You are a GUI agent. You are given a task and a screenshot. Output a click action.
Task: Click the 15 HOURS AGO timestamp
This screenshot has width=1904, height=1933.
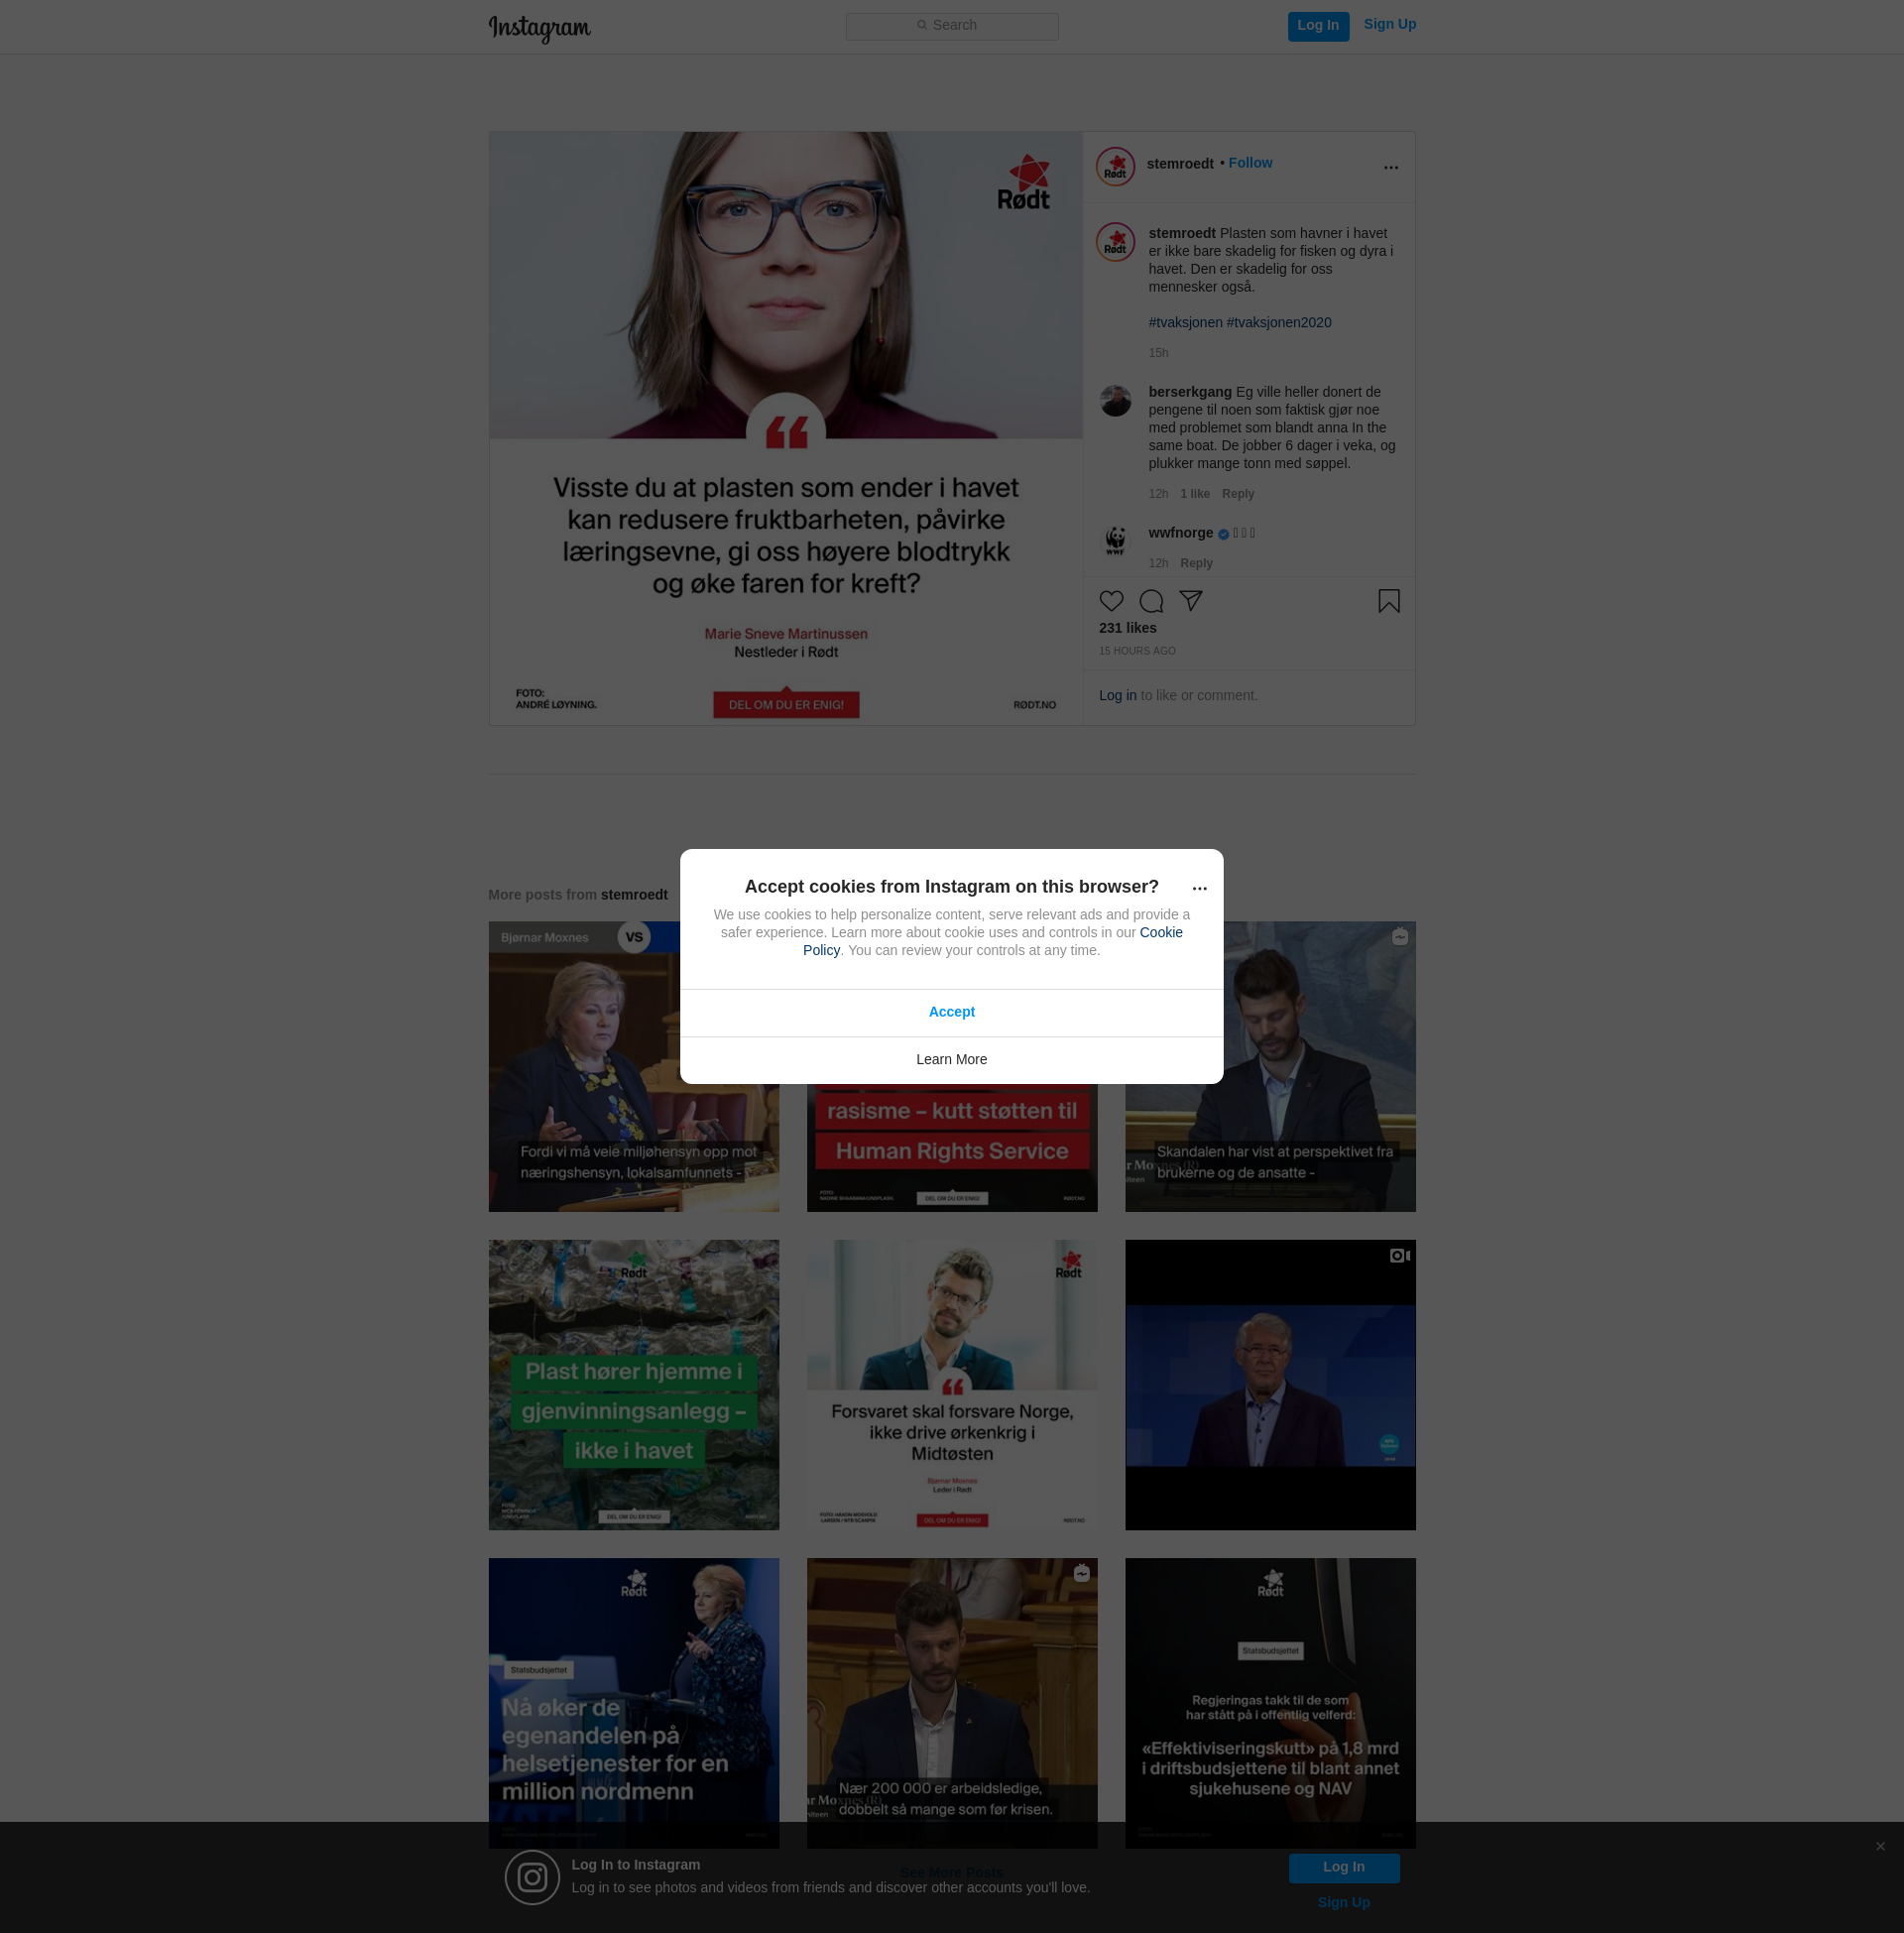click(x=1137, y=651)
